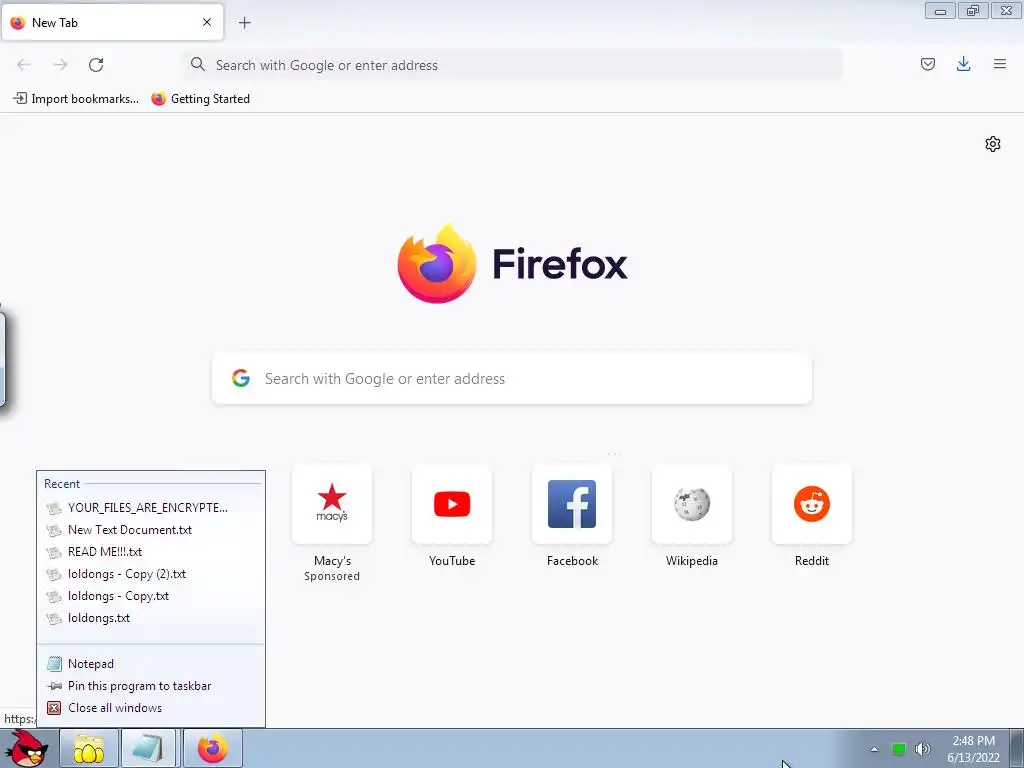Select the New Tab tab
This screenshot has height=768, width=1024.
point(112,22)
